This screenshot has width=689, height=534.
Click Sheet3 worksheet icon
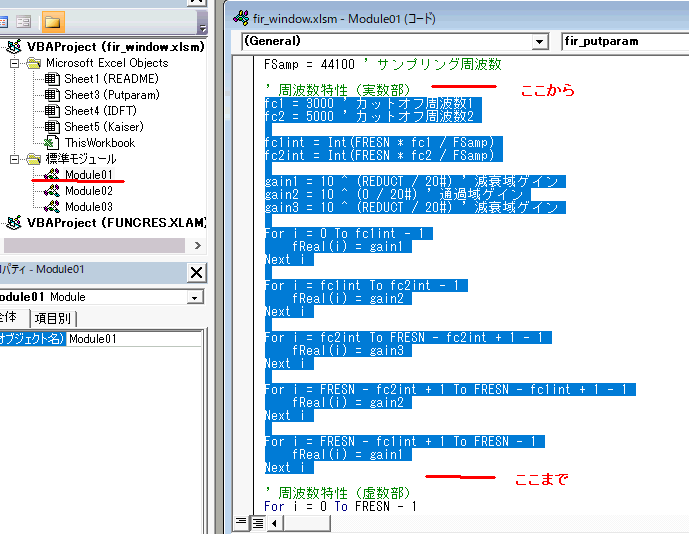coord(52,95)
